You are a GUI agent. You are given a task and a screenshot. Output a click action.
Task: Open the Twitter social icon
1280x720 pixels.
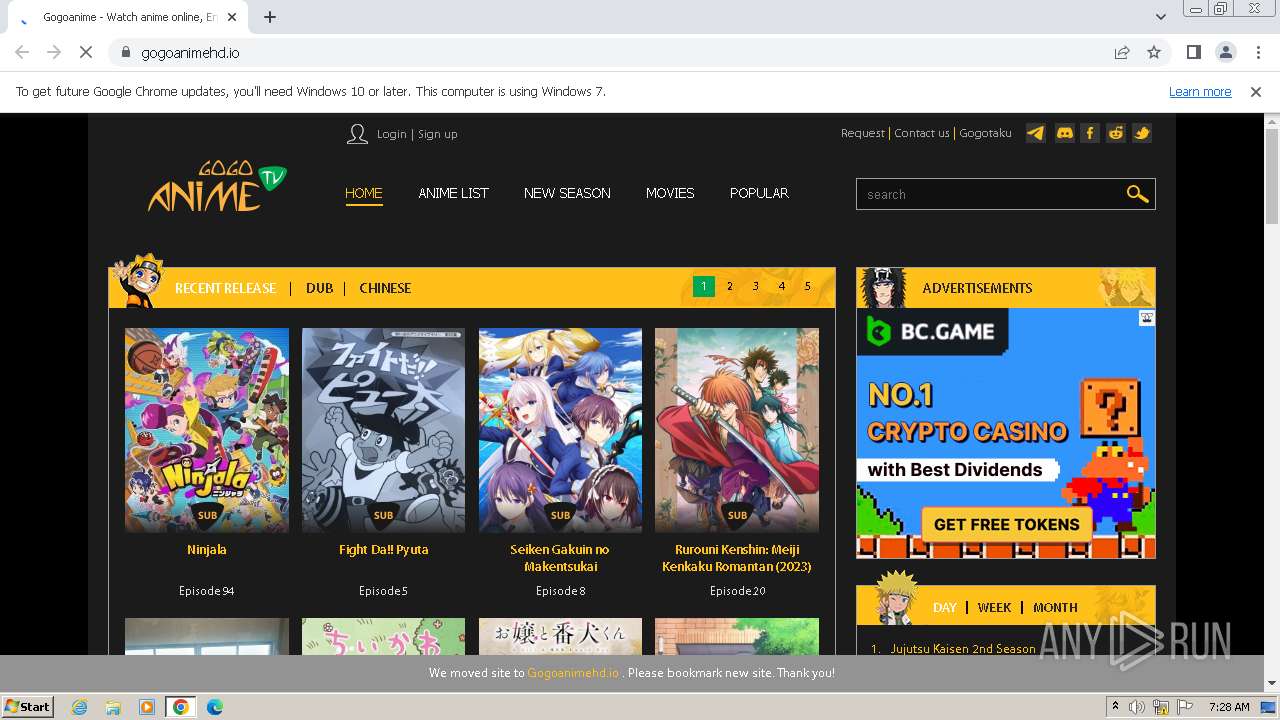[1142, 133]
